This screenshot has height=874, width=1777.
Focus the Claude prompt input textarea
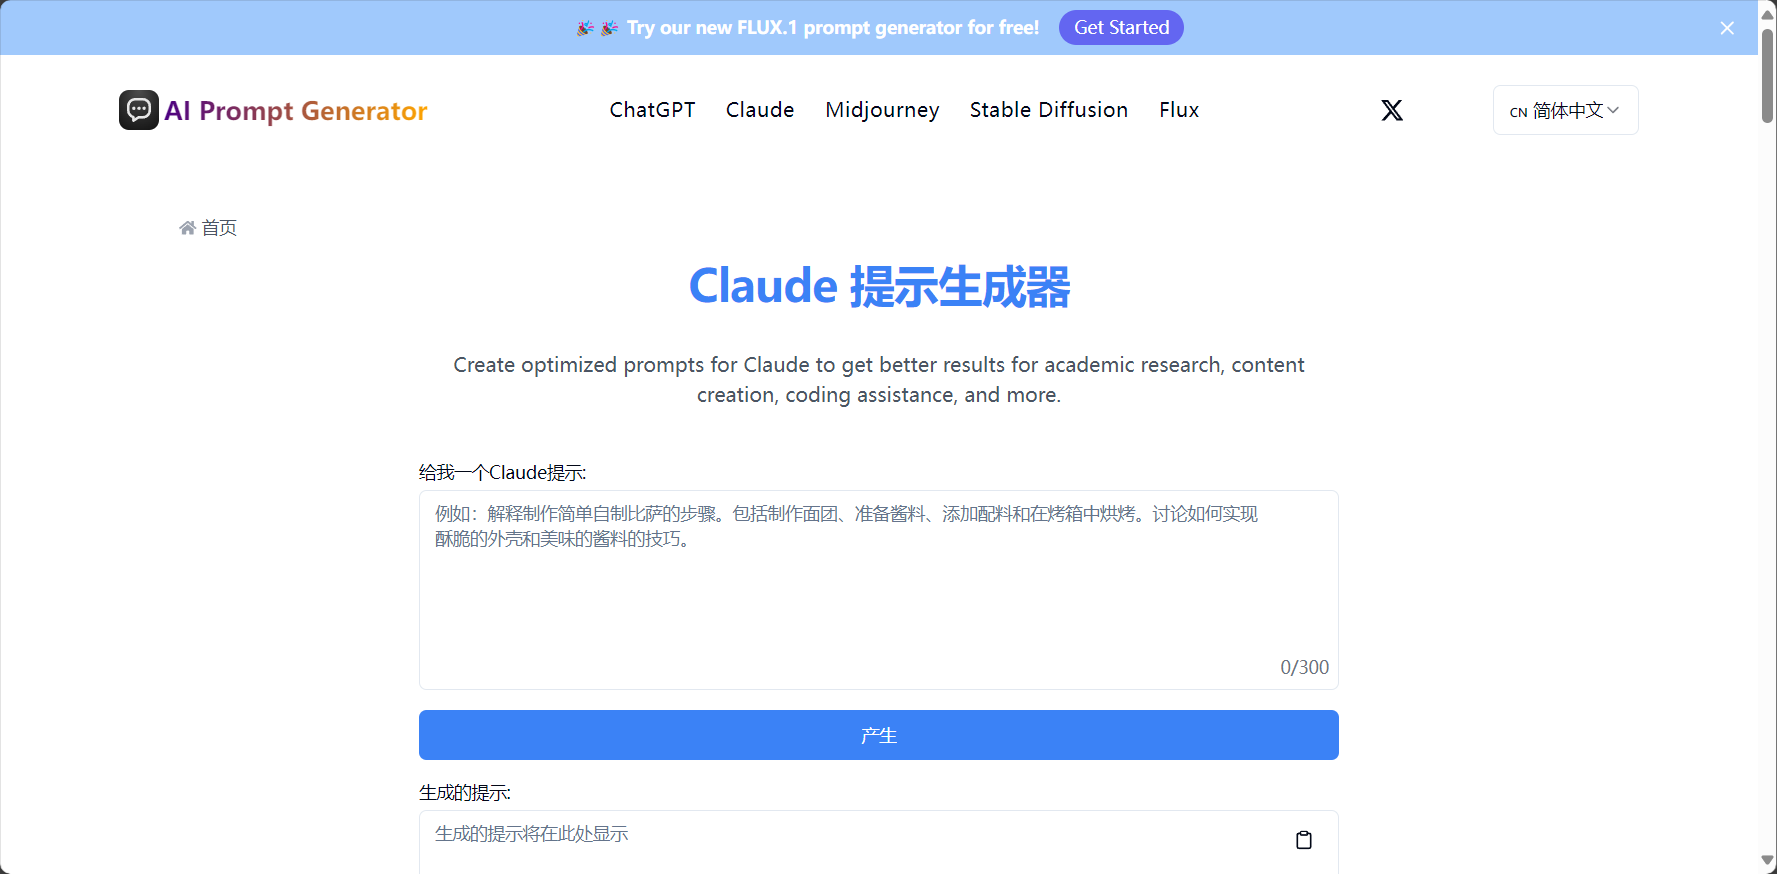pyautogui.click(x=879, y=590)
